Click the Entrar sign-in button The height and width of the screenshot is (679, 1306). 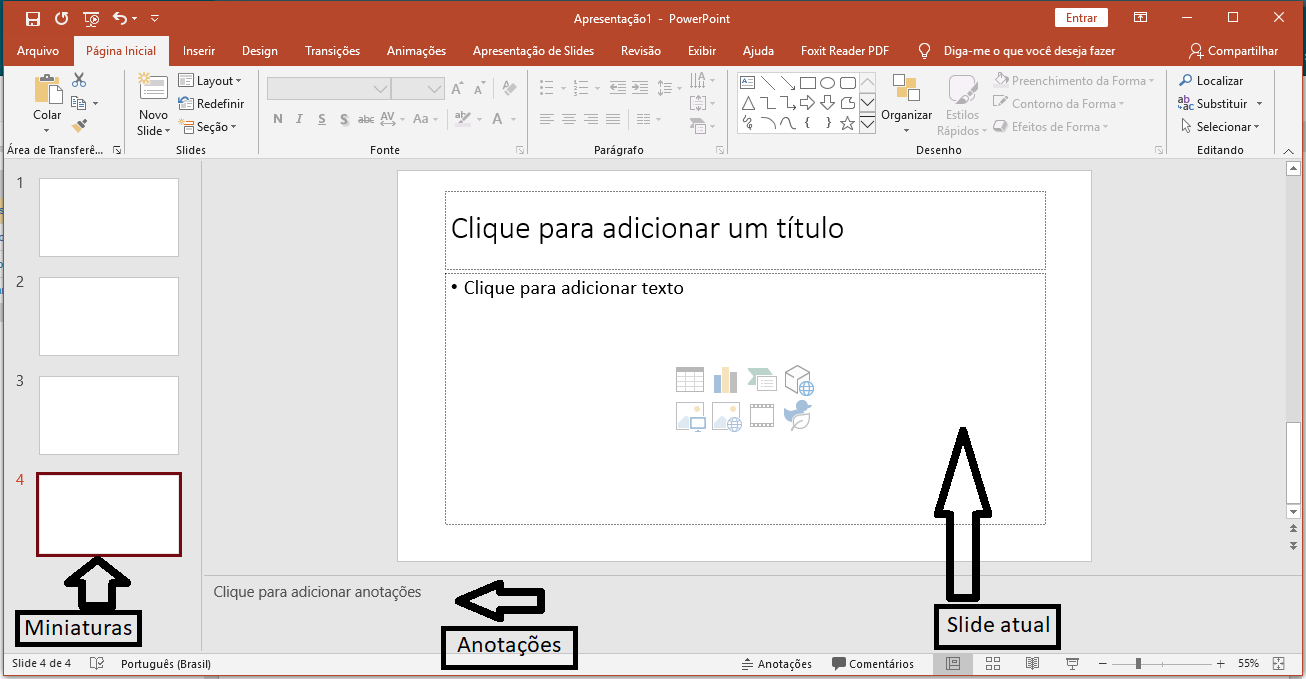point(1081,18)
